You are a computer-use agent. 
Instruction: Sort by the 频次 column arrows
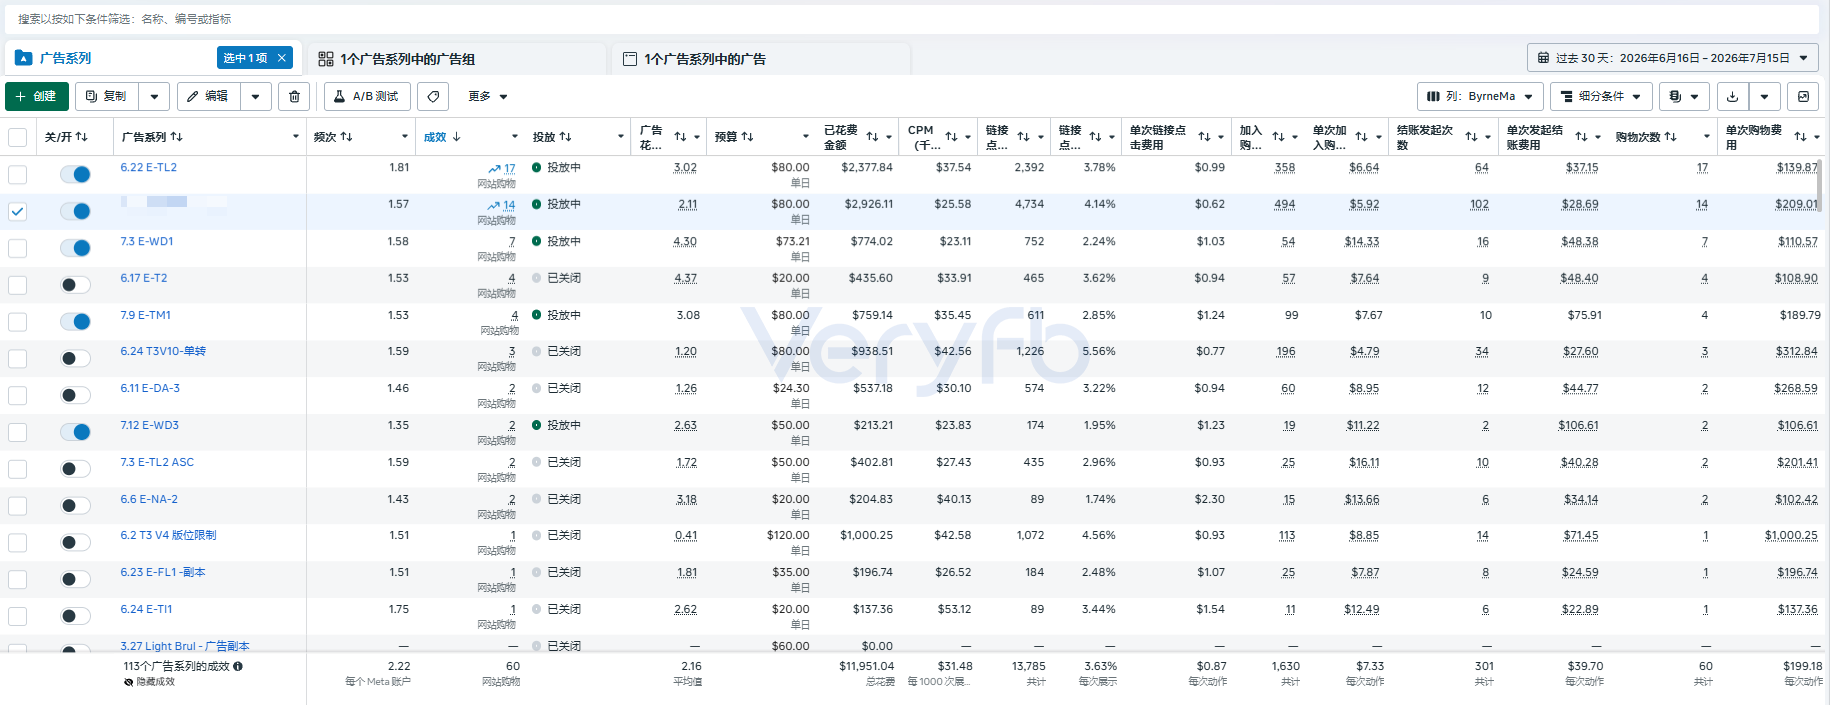347,137
